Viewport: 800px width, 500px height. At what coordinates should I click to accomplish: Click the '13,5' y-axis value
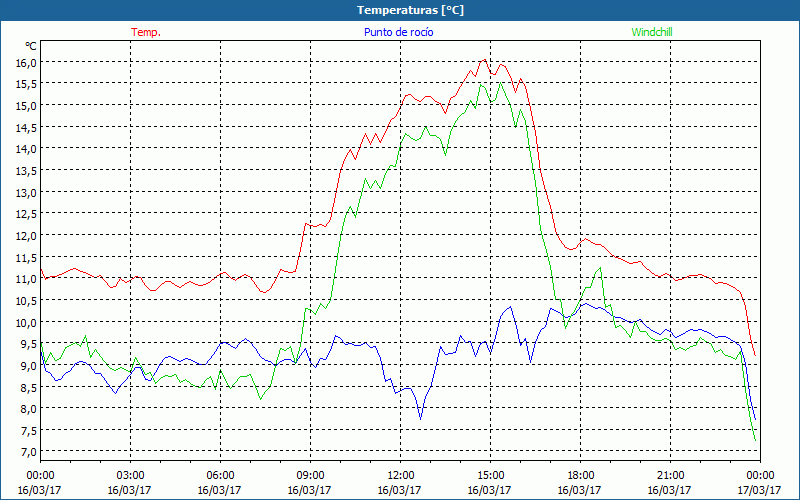(x=26, y=171)
